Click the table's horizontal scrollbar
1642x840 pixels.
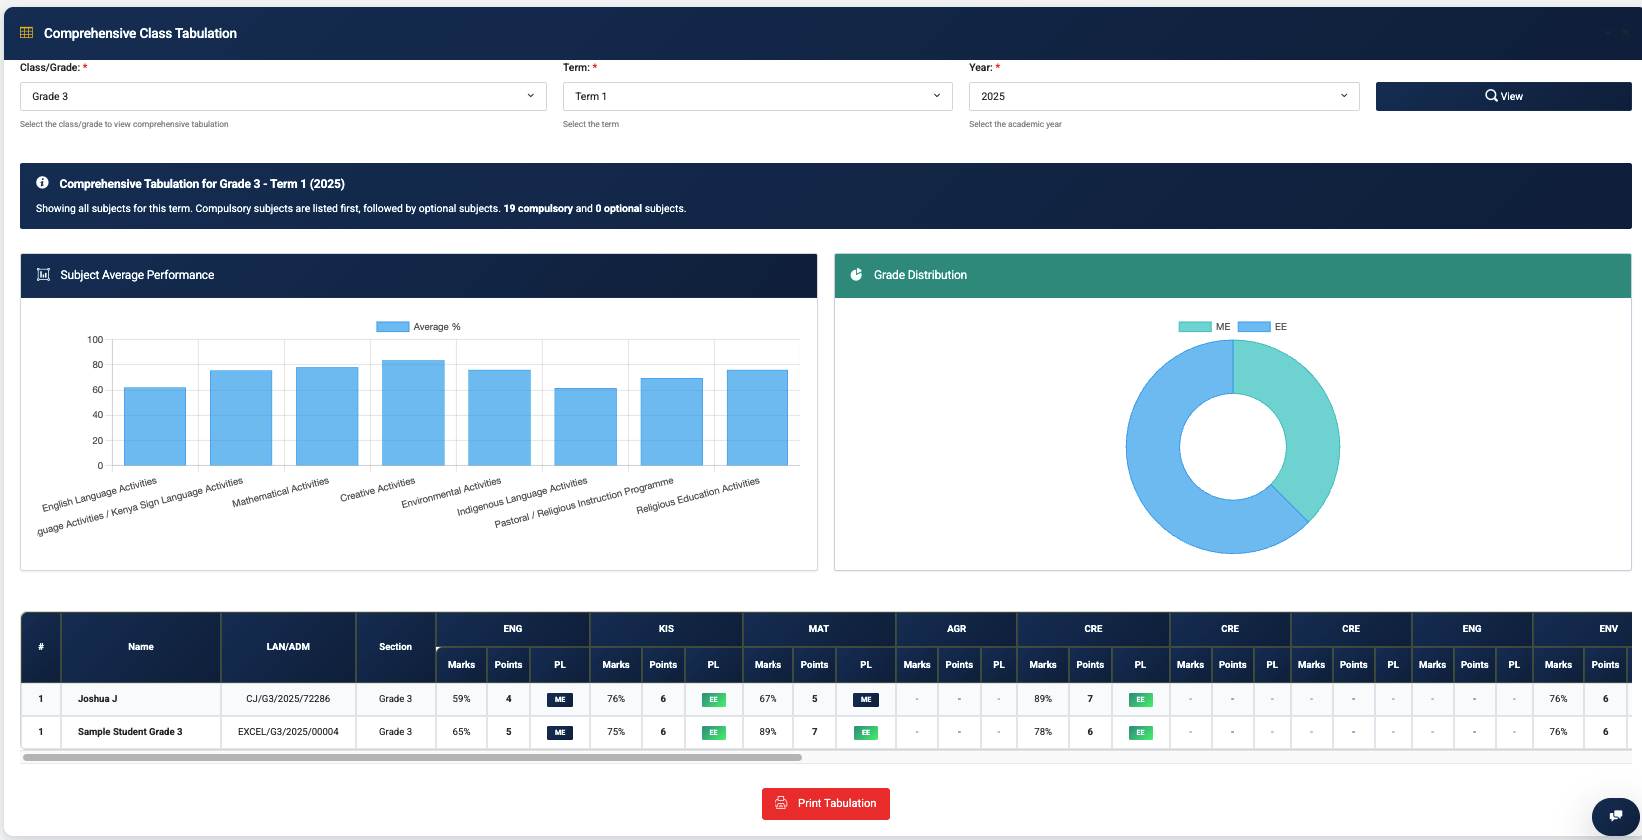[x=412, y=758]
